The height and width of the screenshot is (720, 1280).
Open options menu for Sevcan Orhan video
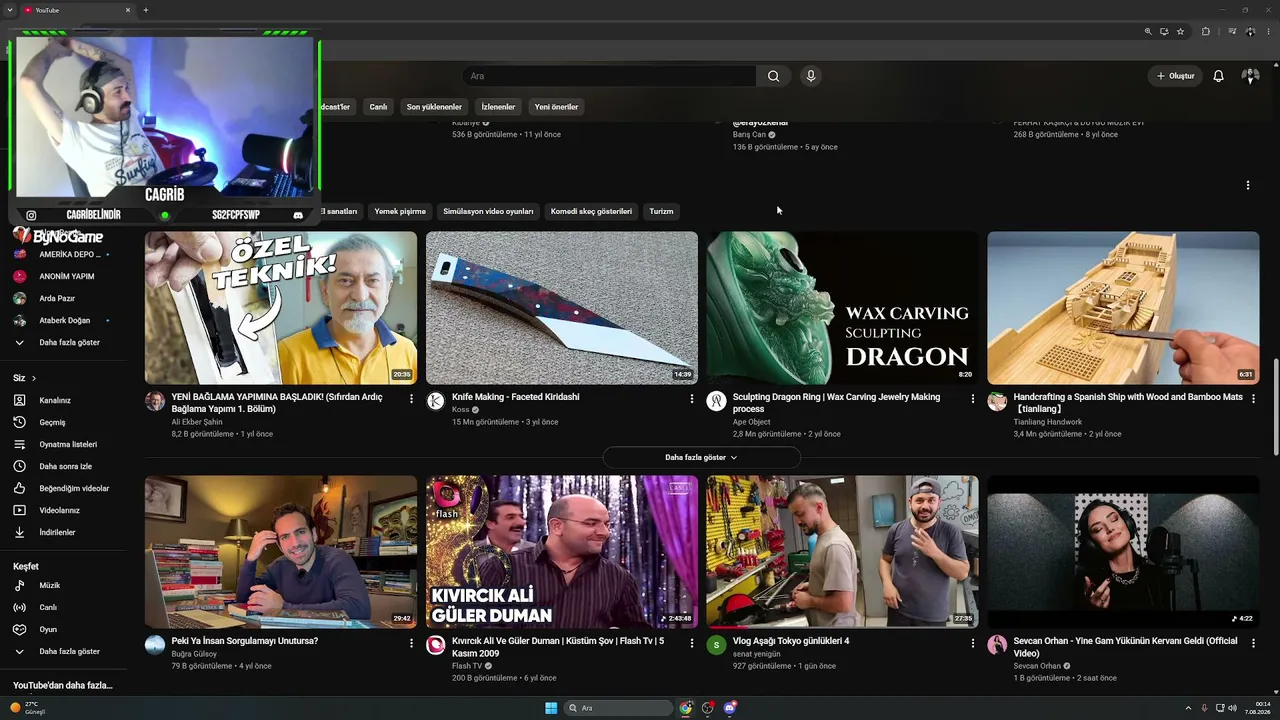pos(1253,642)
